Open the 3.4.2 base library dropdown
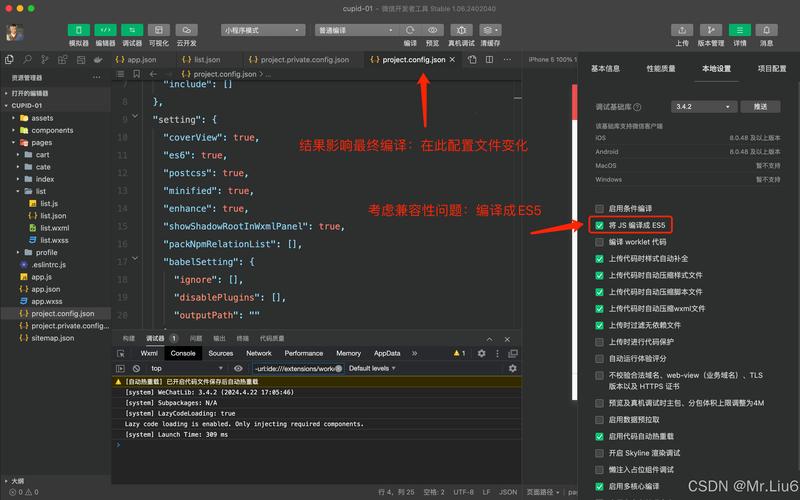 tap(704, 107)
